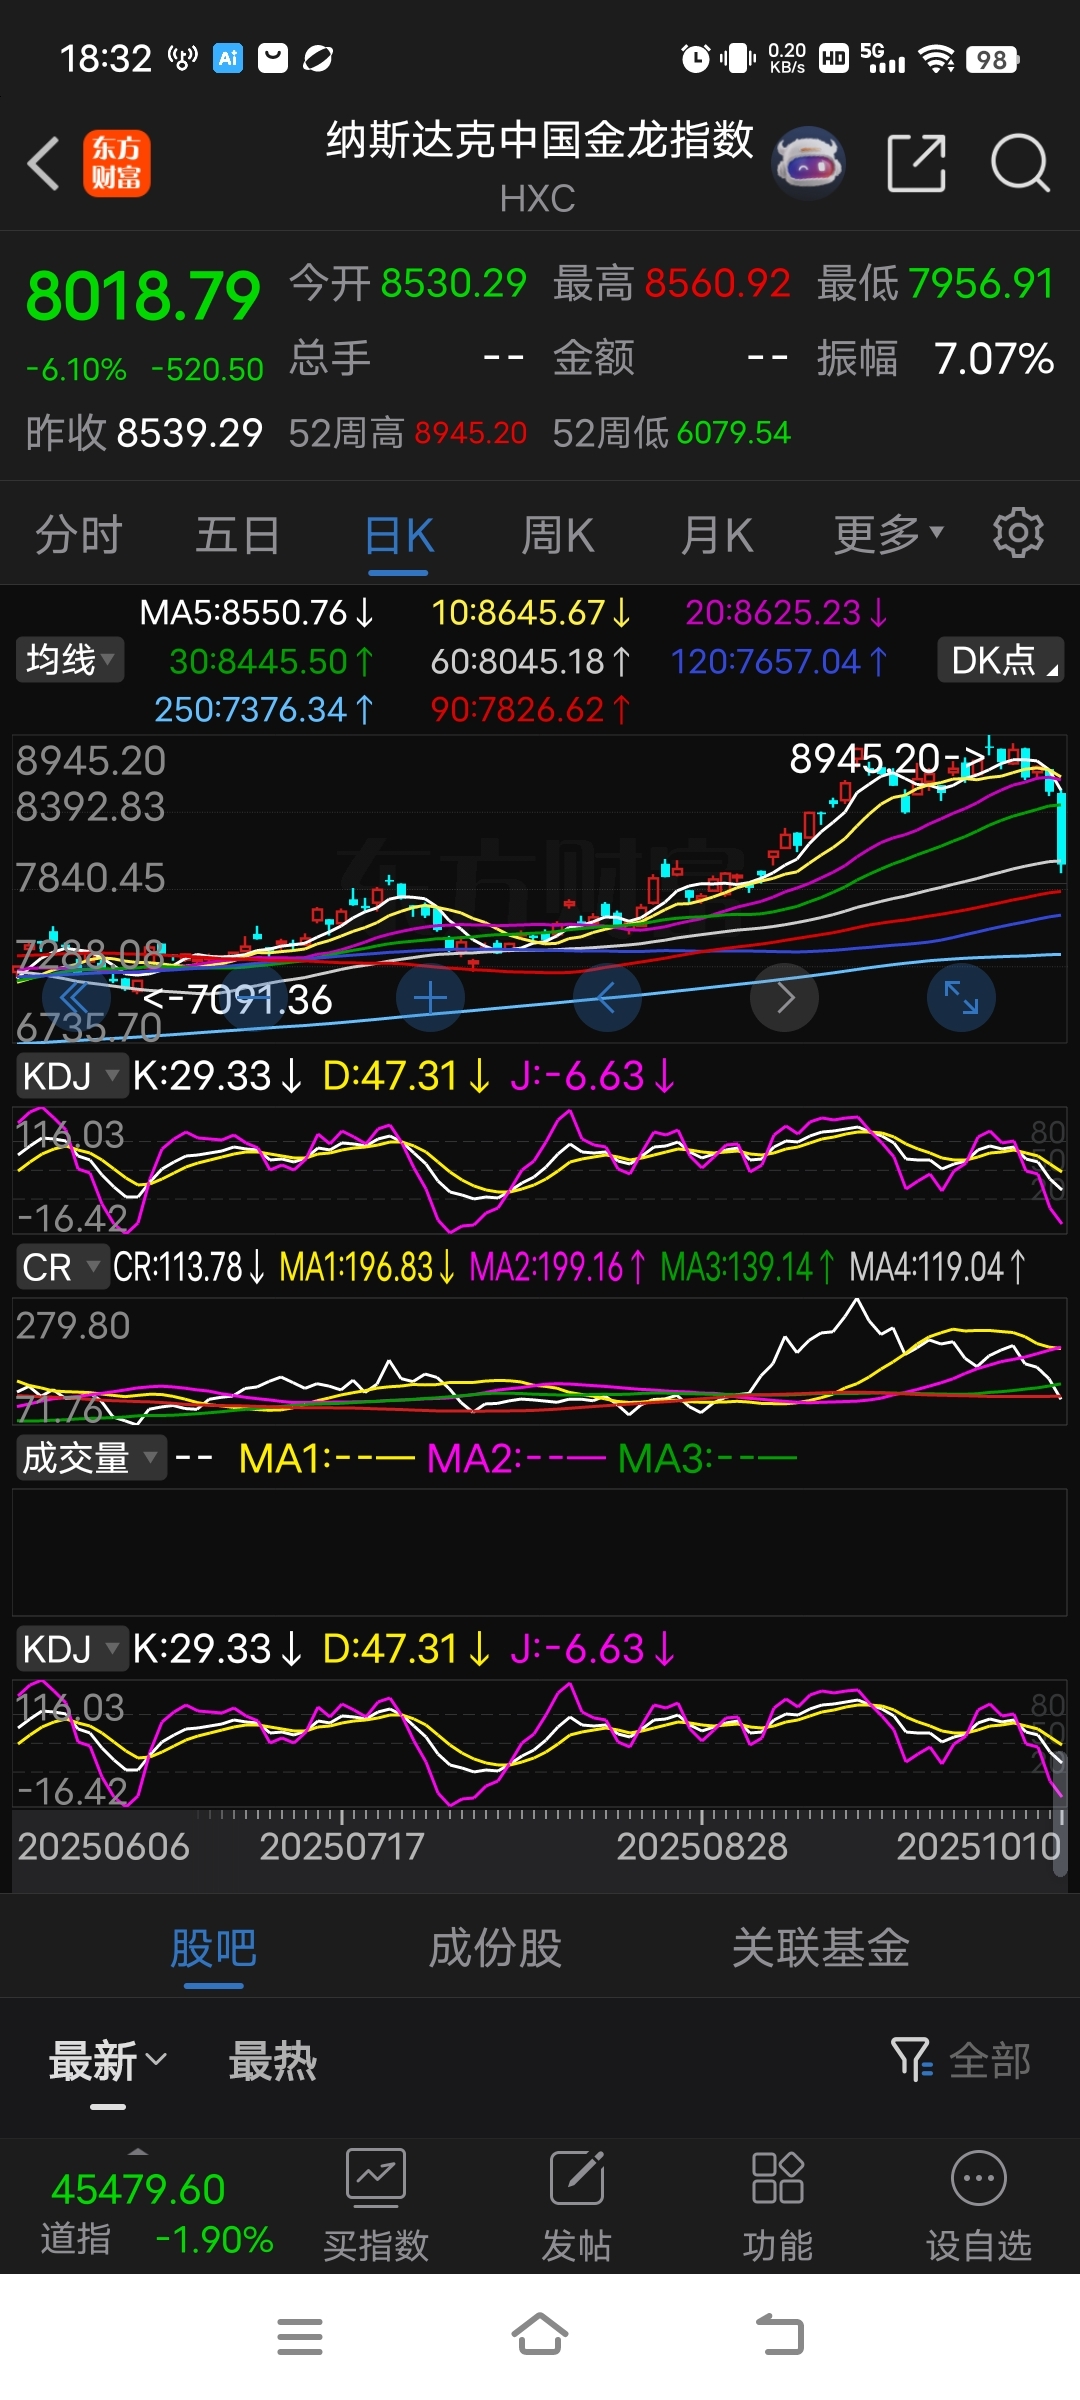This screenshot has width=1080, height=2400.
Task: Open the 东方财富 app logo
Action: click(116, 163)
